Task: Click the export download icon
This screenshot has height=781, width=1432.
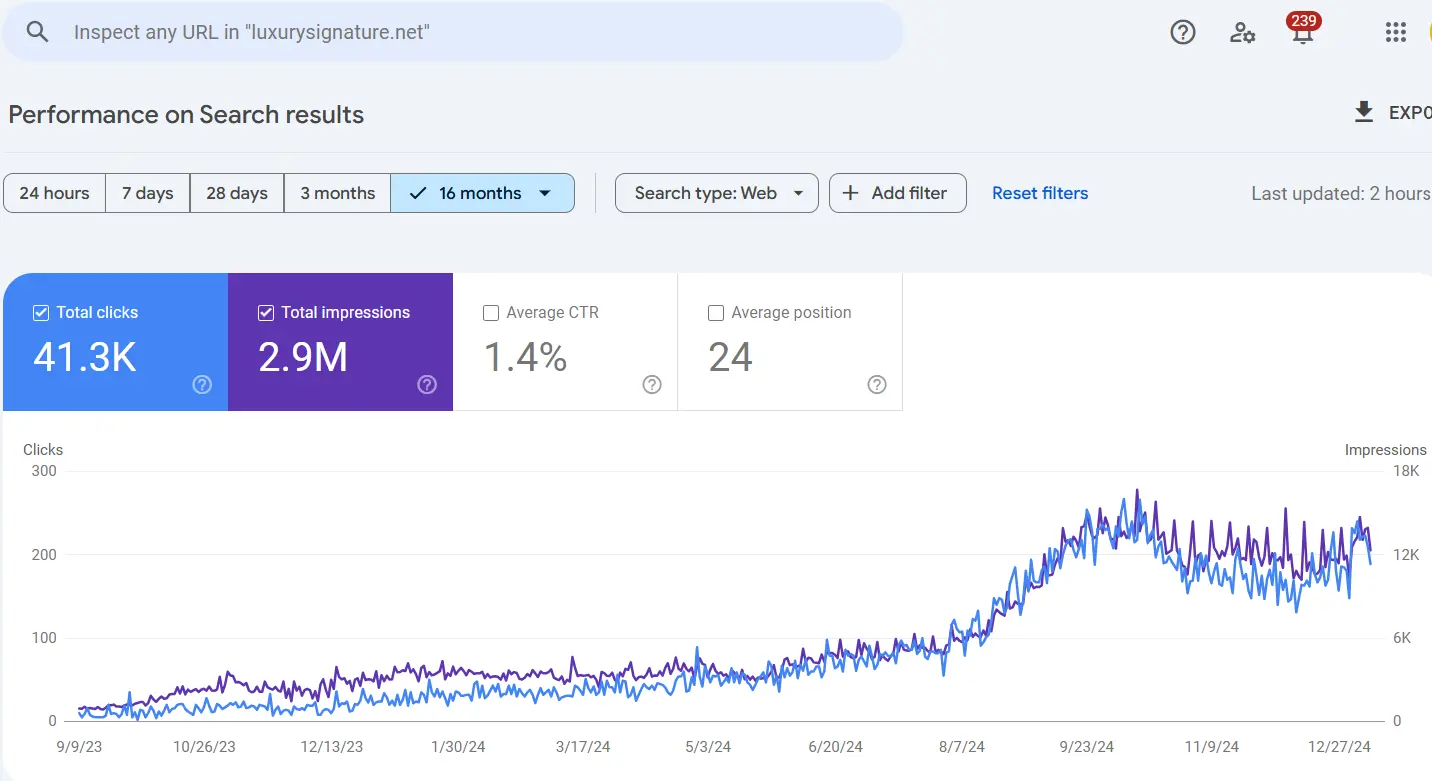Action: 1364,112
